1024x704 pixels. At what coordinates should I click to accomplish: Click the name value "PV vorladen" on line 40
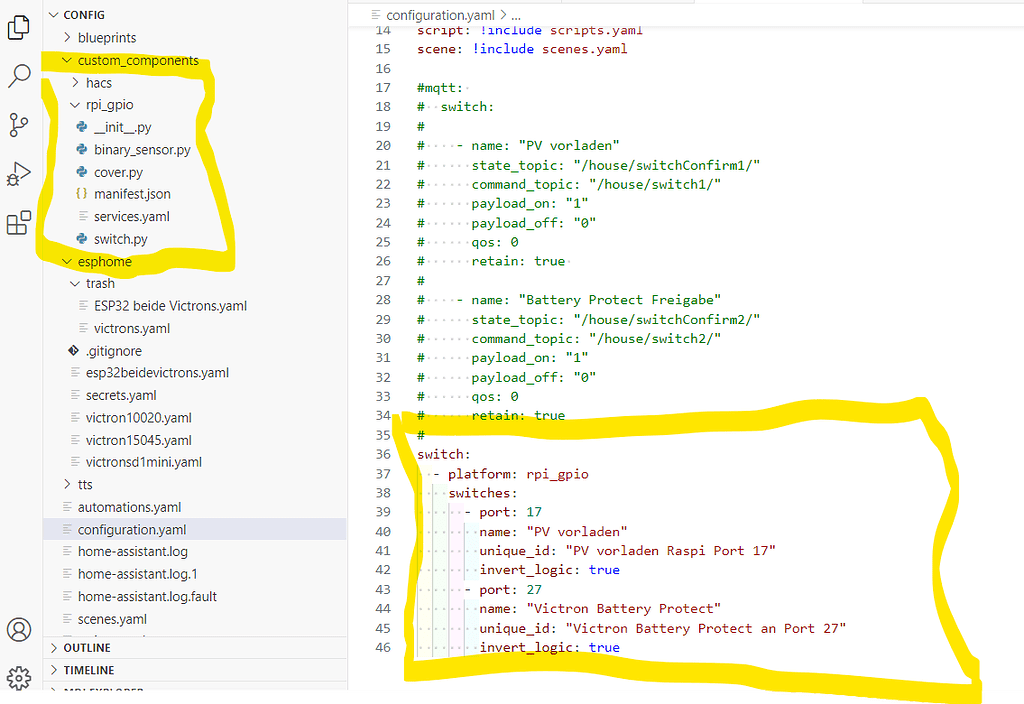[577, 532]
